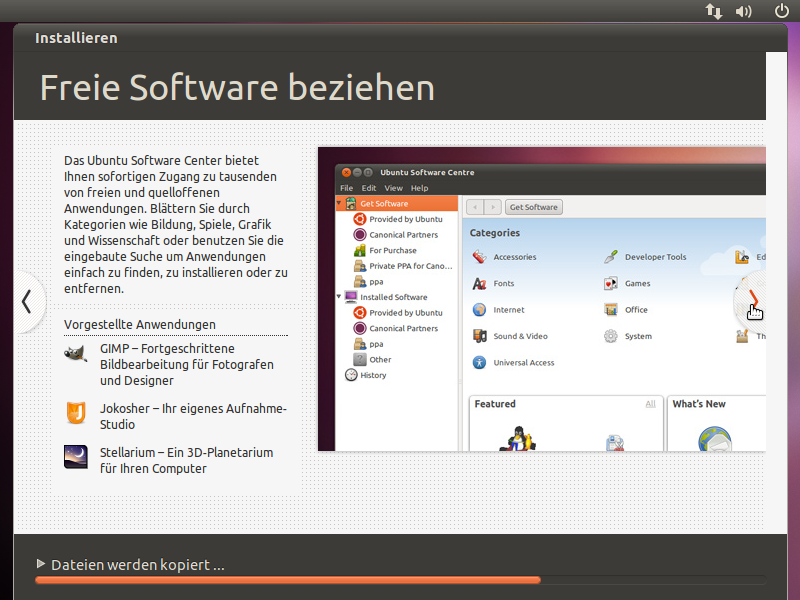Click the 'Vorgestellte Anwendungen' heading
This screenshot has height=600, width=800.
pyautogui.click(x=140, y=324)
